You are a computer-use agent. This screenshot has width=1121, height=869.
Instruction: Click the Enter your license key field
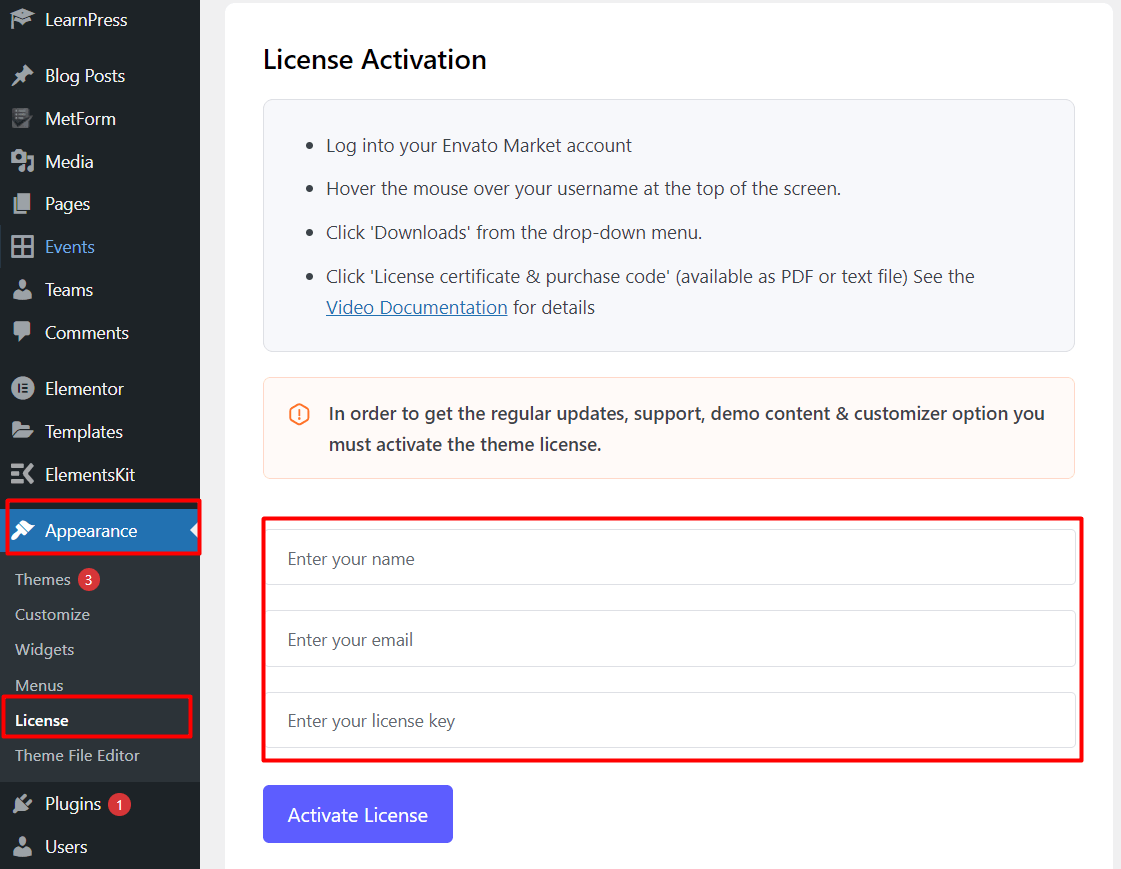pos(669,720)
